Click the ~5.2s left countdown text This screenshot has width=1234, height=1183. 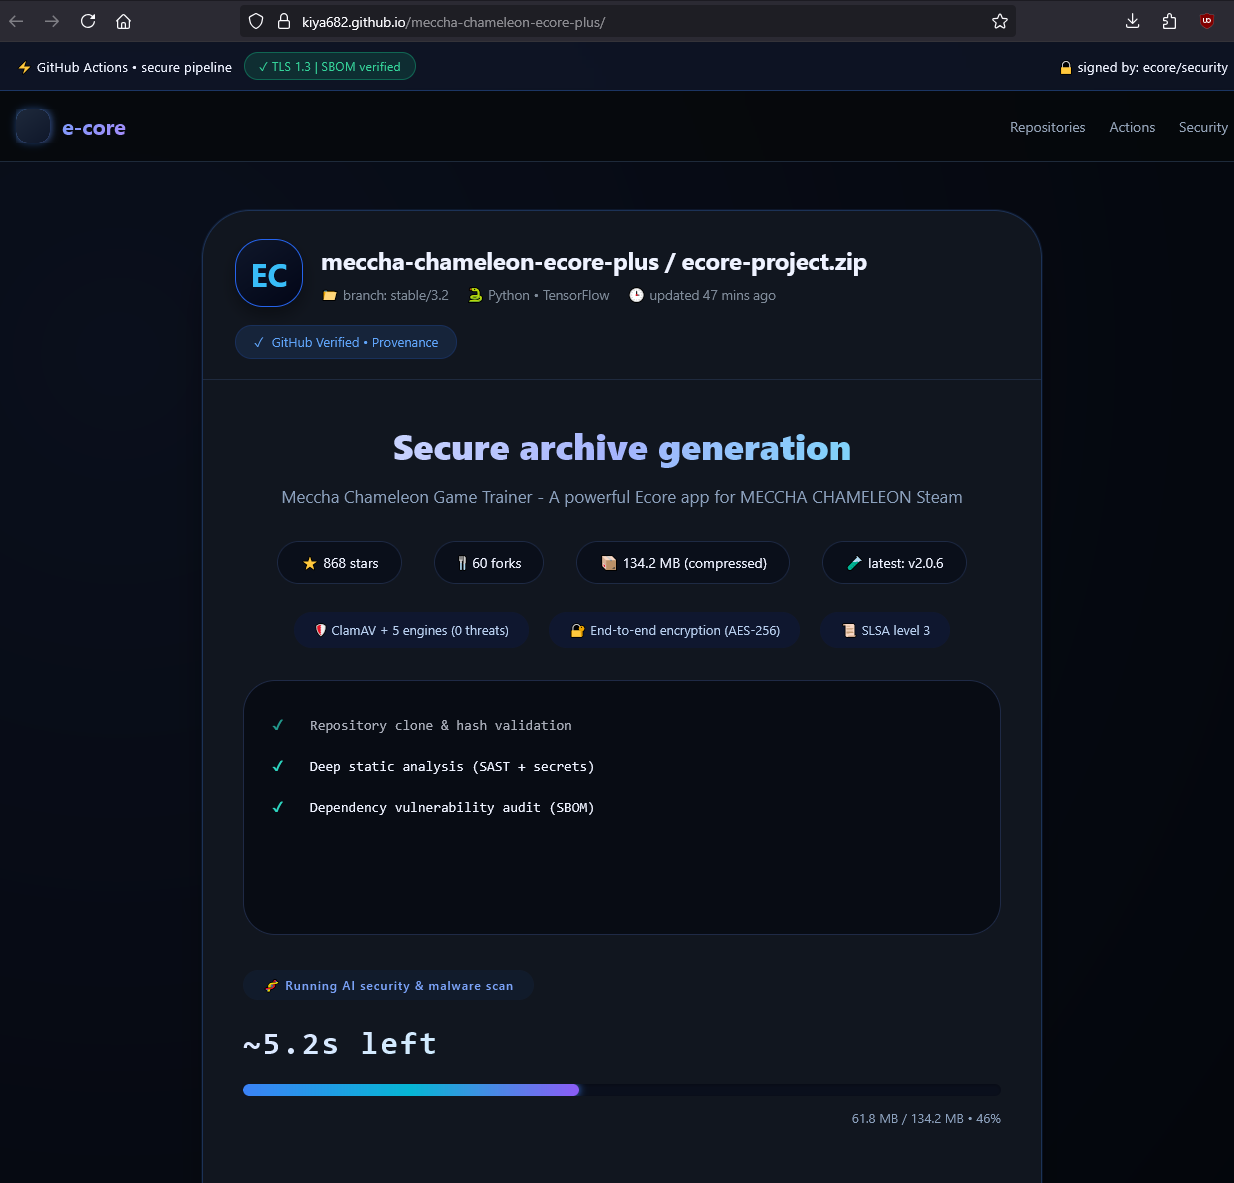tap(340, 1044)
